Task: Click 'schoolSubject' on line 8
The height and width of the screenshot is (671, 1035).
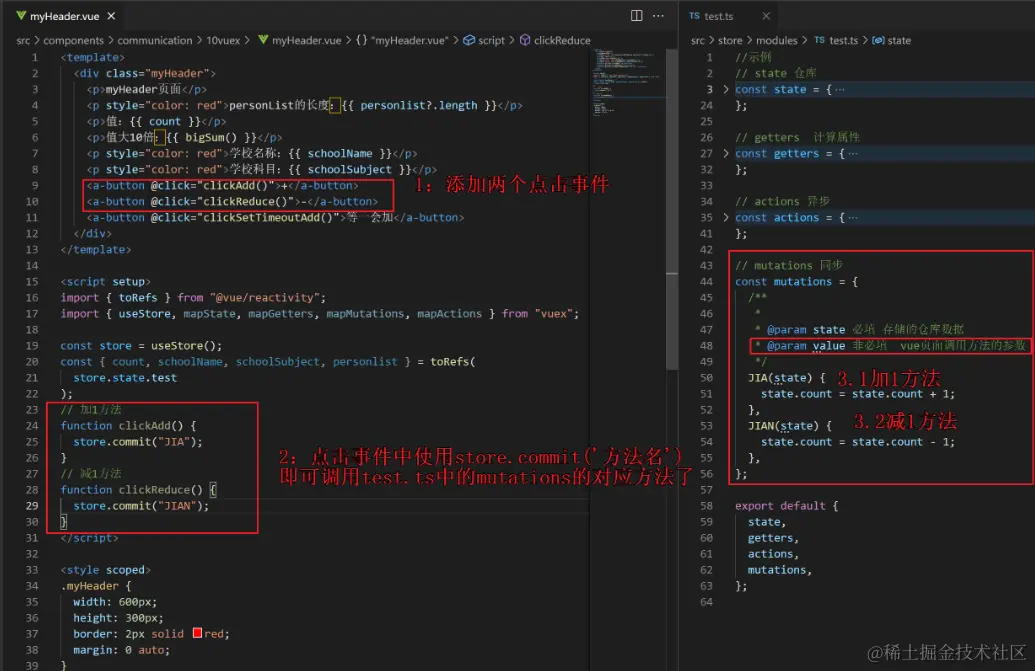Action: tap(349, 170)
